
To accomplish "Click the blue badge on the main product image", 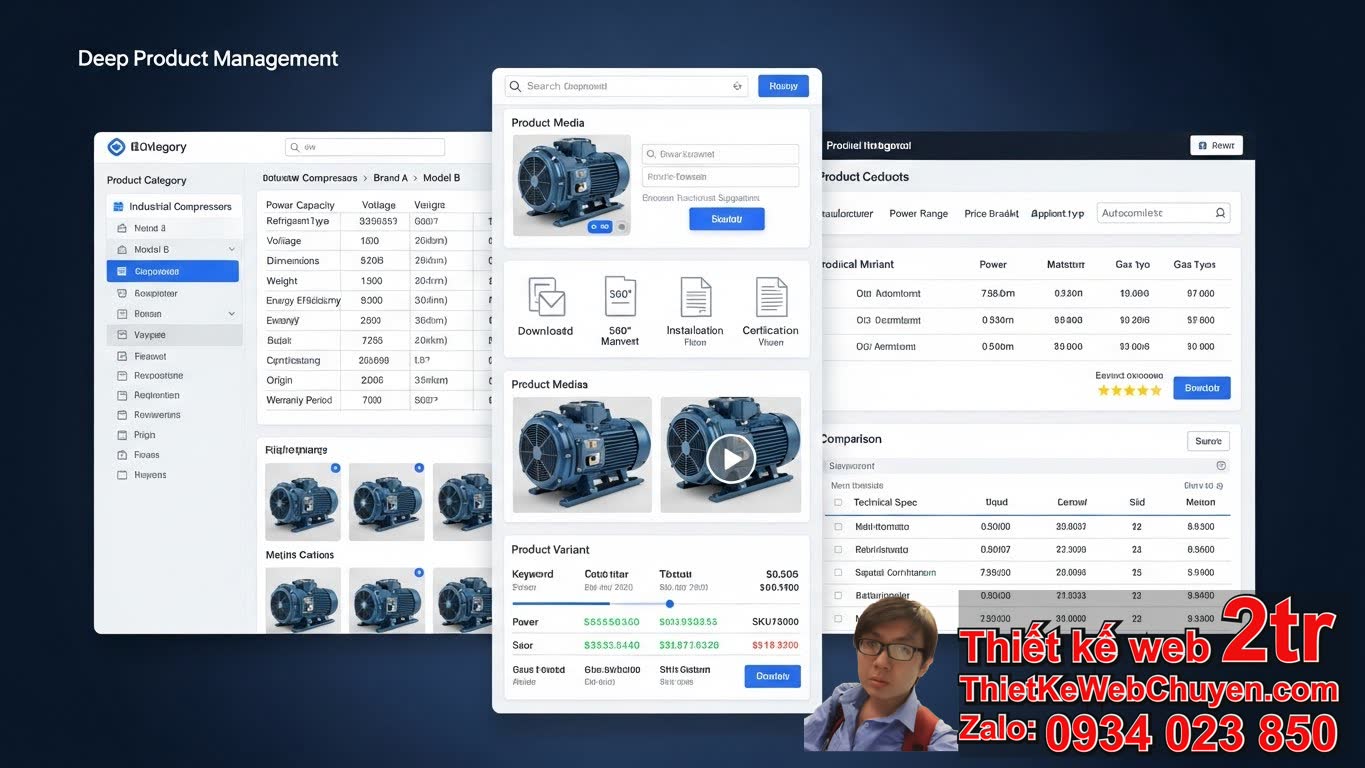I will 599,227.
